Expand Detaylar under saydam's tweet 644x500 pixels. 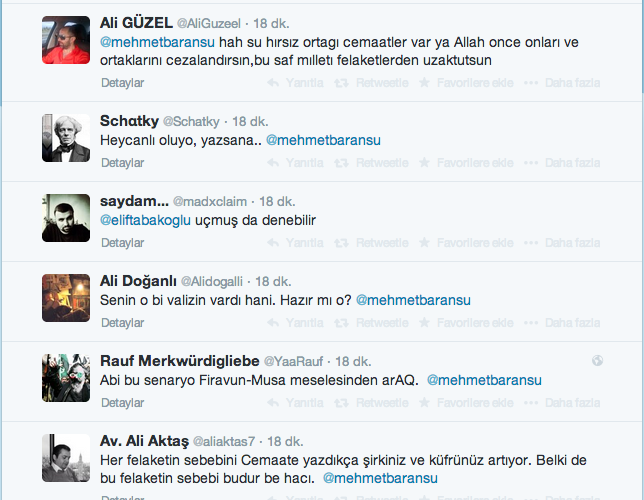(123, 242)
